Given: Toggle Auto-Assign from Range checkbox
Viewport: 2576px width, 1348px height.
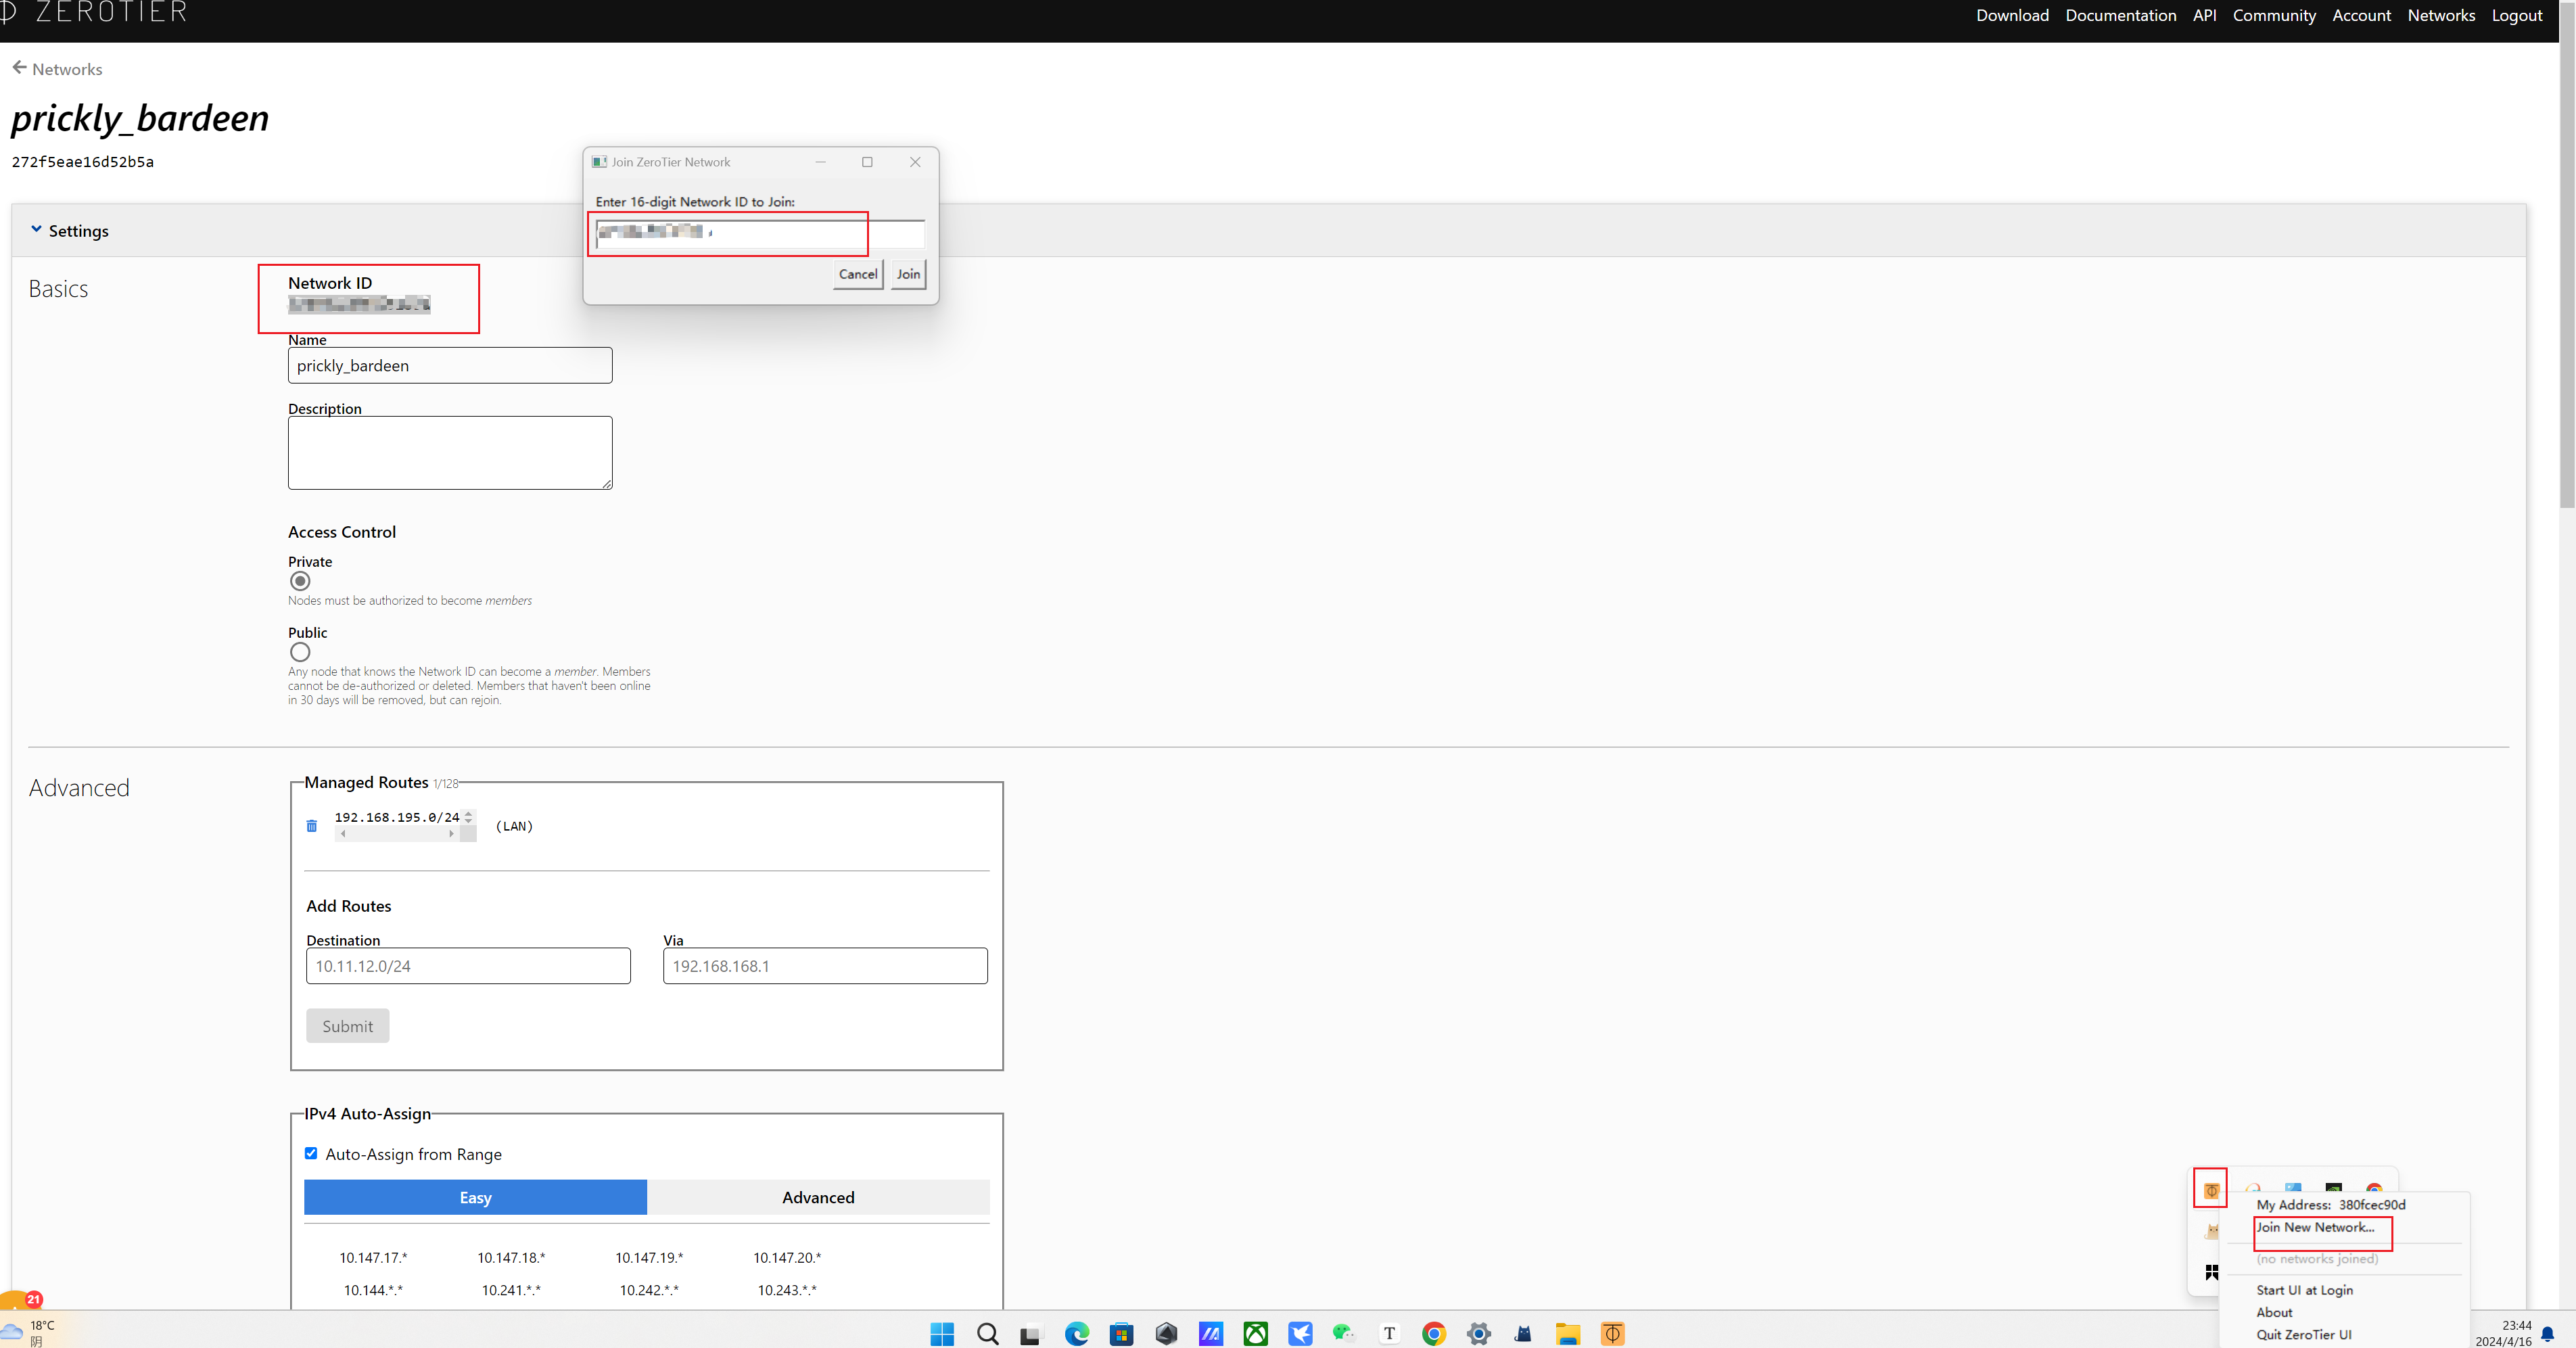Looking at the screenshot, I should pos(311,1153).
